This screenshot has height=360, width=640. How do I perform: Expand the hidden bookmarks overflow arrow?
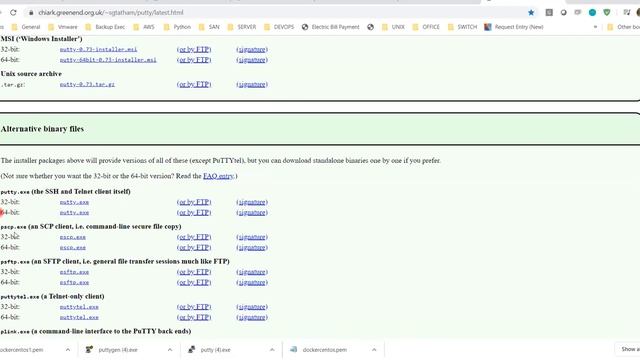pos(595,27)
